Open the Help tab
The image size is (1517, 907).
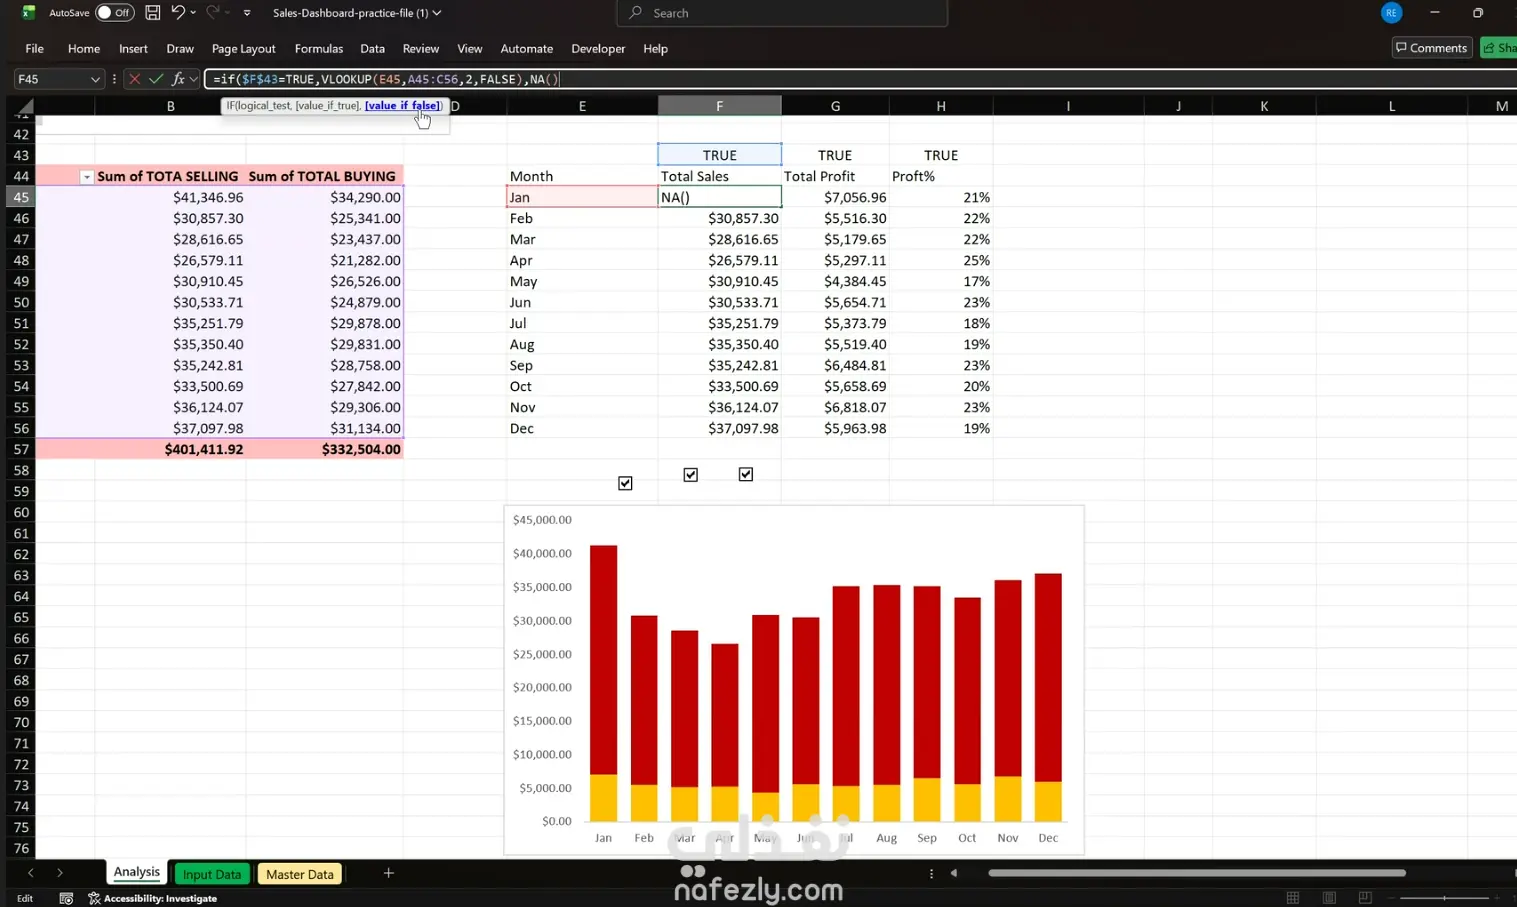655,48
